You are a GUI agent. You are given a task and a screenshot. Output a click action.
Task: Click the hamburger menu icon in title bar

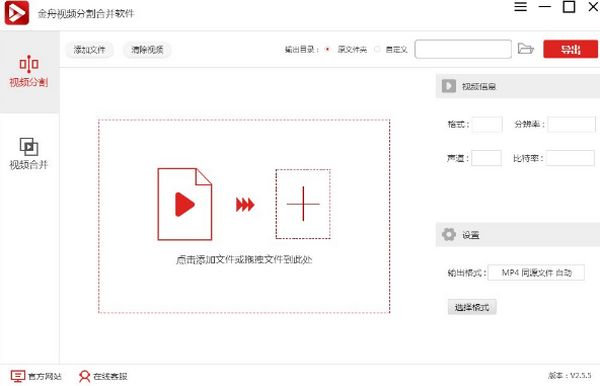coord(520,7)
